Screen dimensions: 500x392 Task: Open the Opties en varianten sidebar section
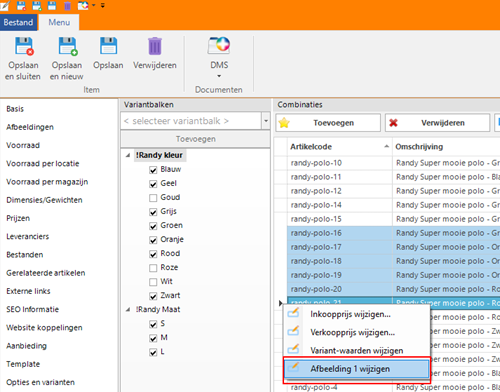tap(40, 382)
